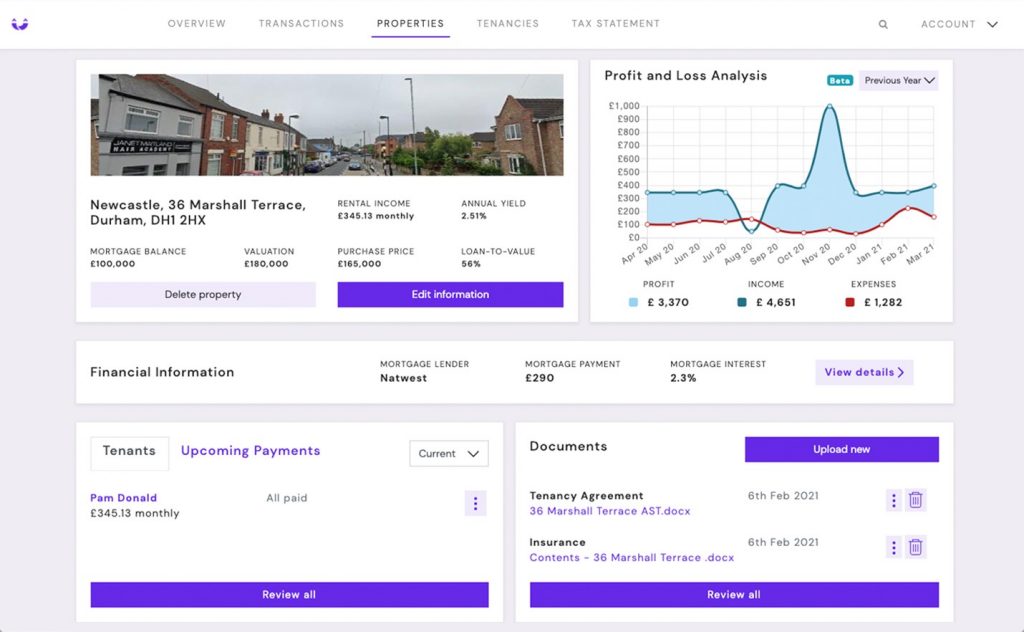
Task: Click the Edit information button
Action: pos(450,295)
